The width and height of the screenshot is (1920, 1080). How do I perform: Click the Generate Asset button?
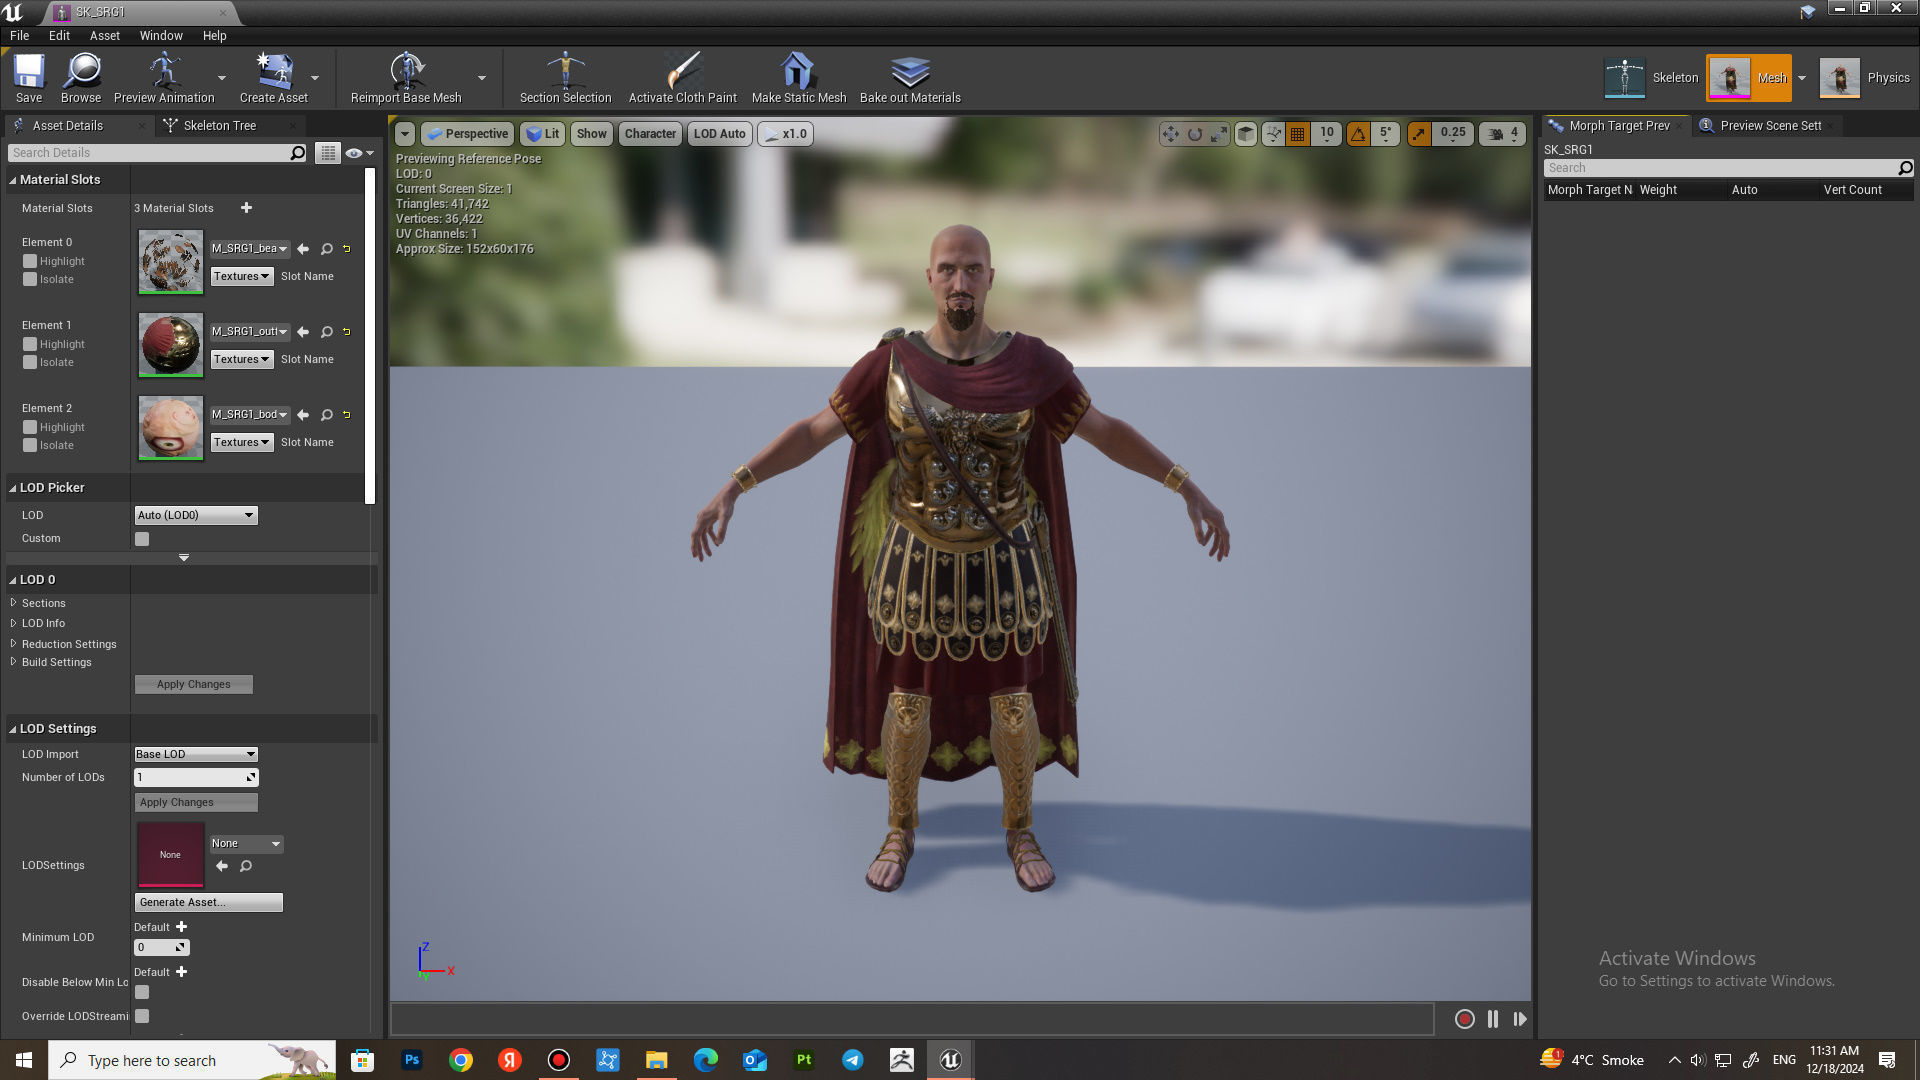tap(208, 902)
